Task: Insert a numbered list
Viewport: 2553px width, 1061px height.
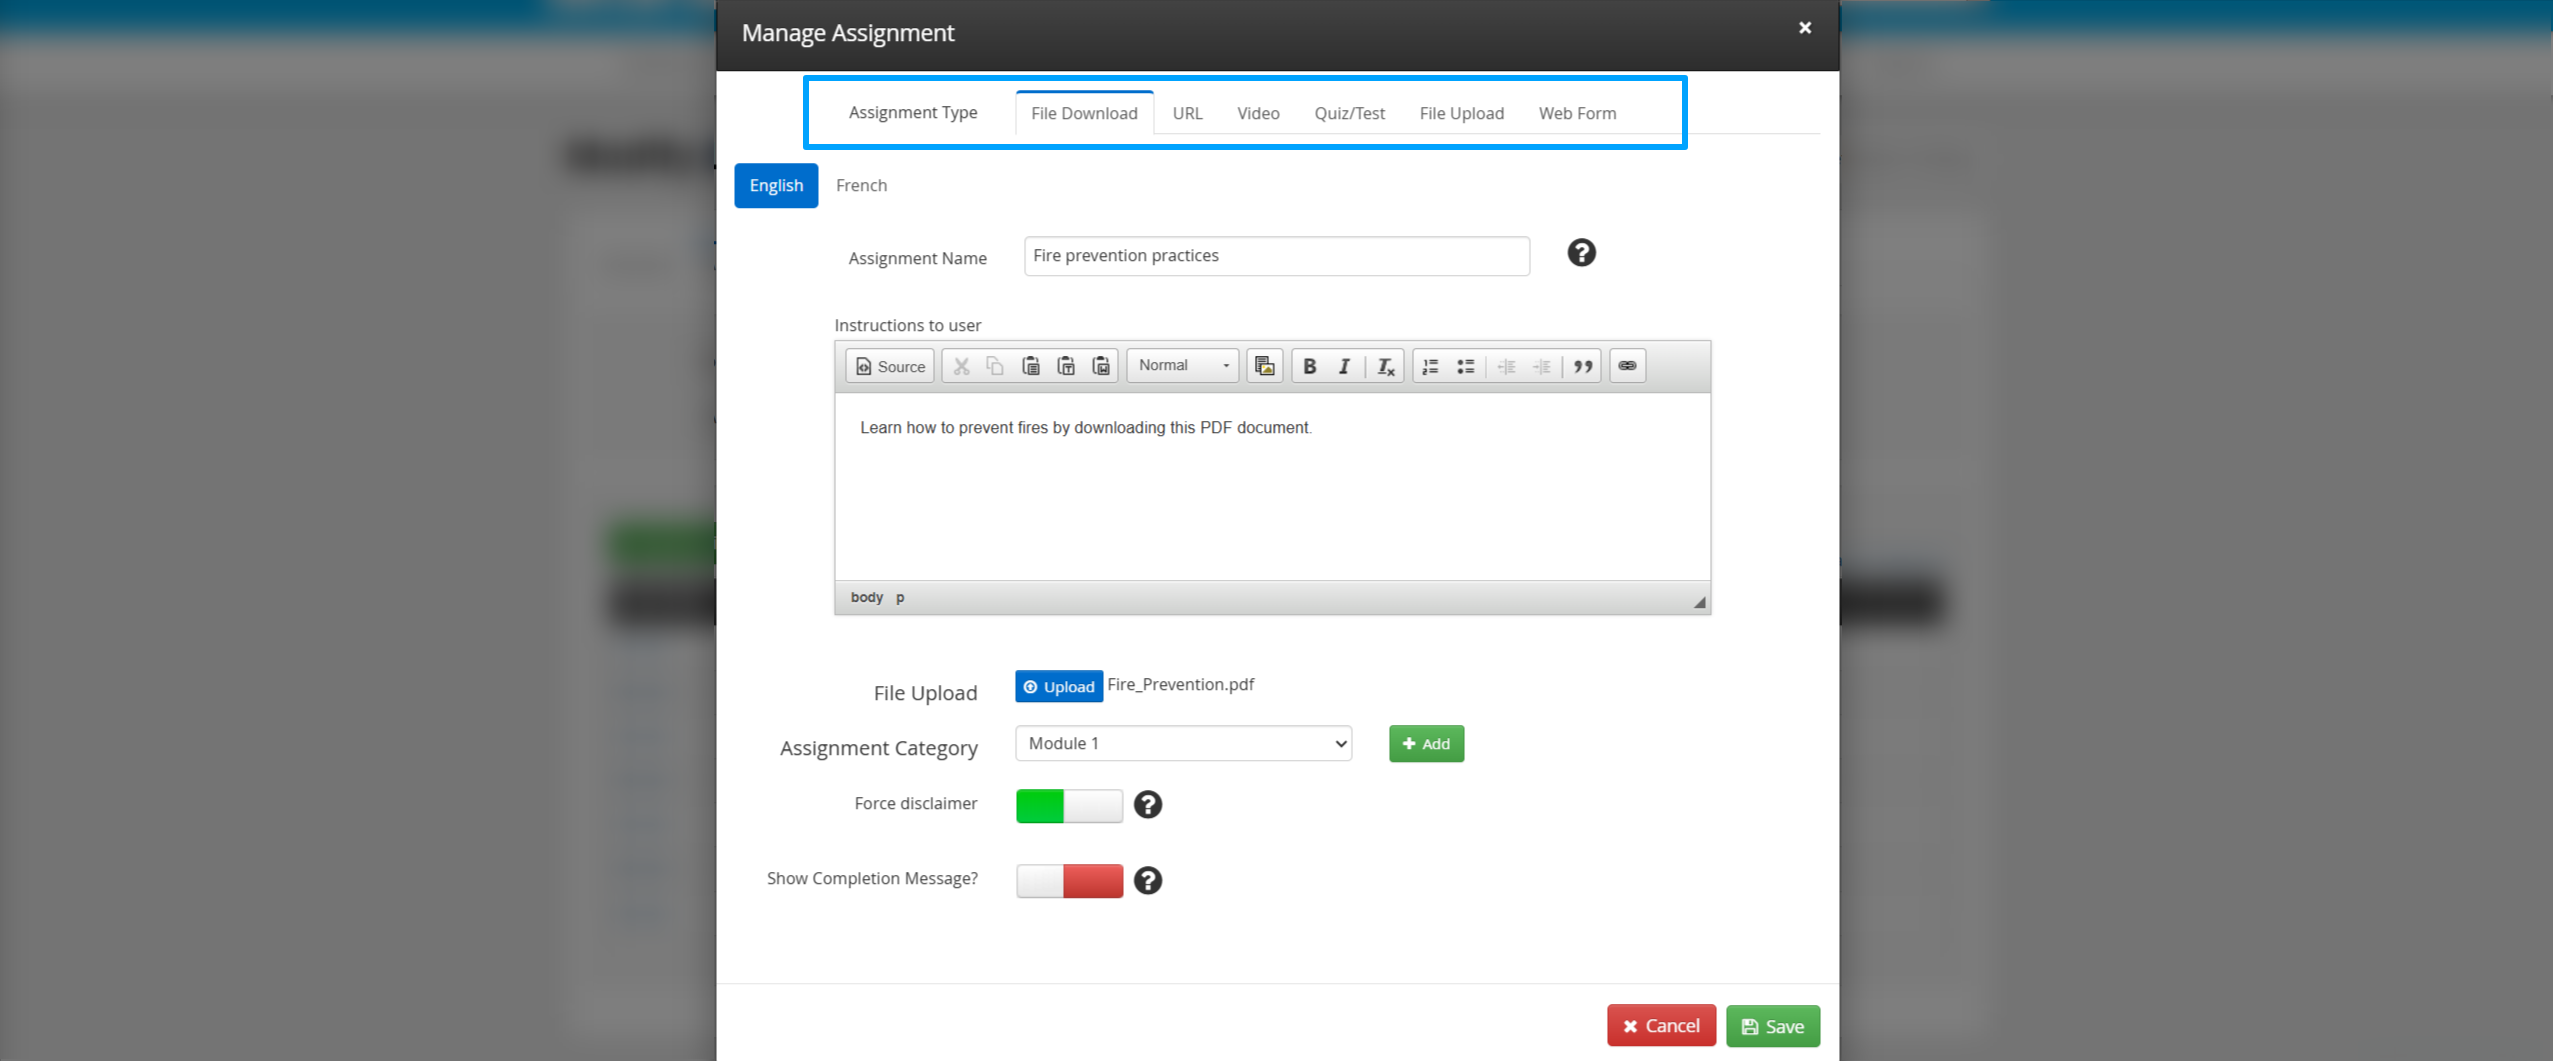Action: 1431,366
